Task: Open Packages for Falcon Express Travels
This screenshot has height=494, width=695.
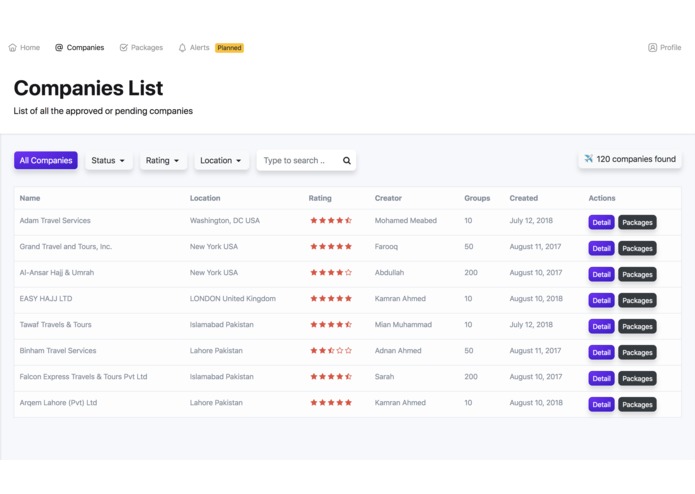Action: [x=637, y=378]
